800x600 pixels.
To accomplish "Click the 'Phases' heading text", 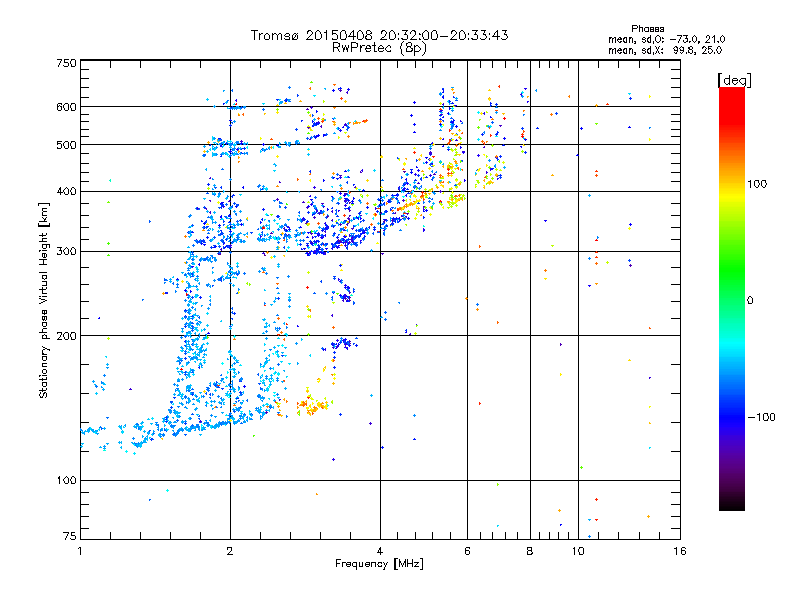I will click(647, 29).
